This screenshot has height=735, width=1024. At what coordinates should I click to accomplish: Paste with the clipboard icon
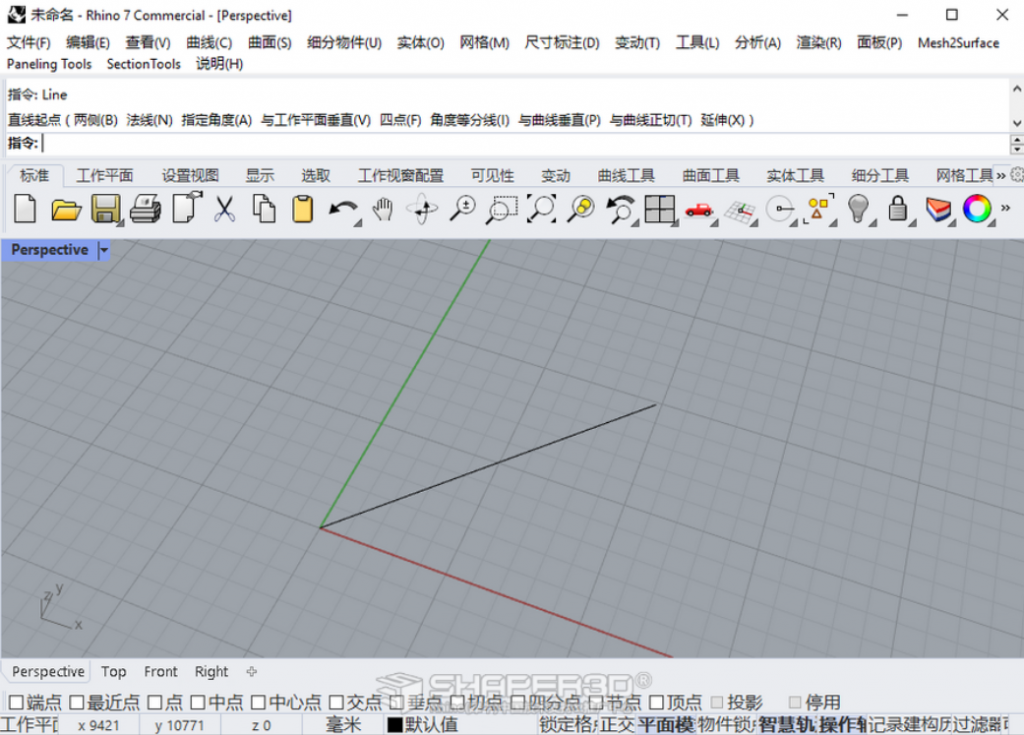[x=302, y=209]
